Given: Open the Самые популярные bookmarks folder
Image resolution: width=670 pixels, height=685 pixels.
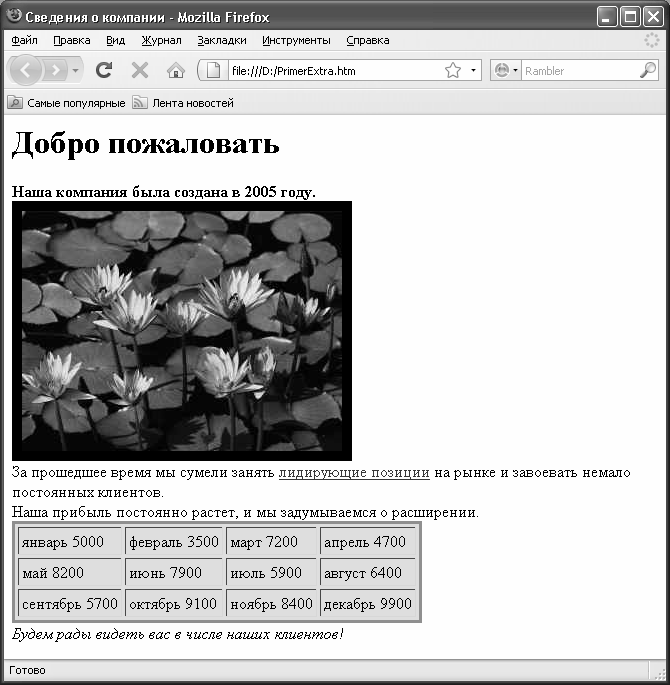Looking at the screenshot, I should pyautogui.click(x=67, y=103).
